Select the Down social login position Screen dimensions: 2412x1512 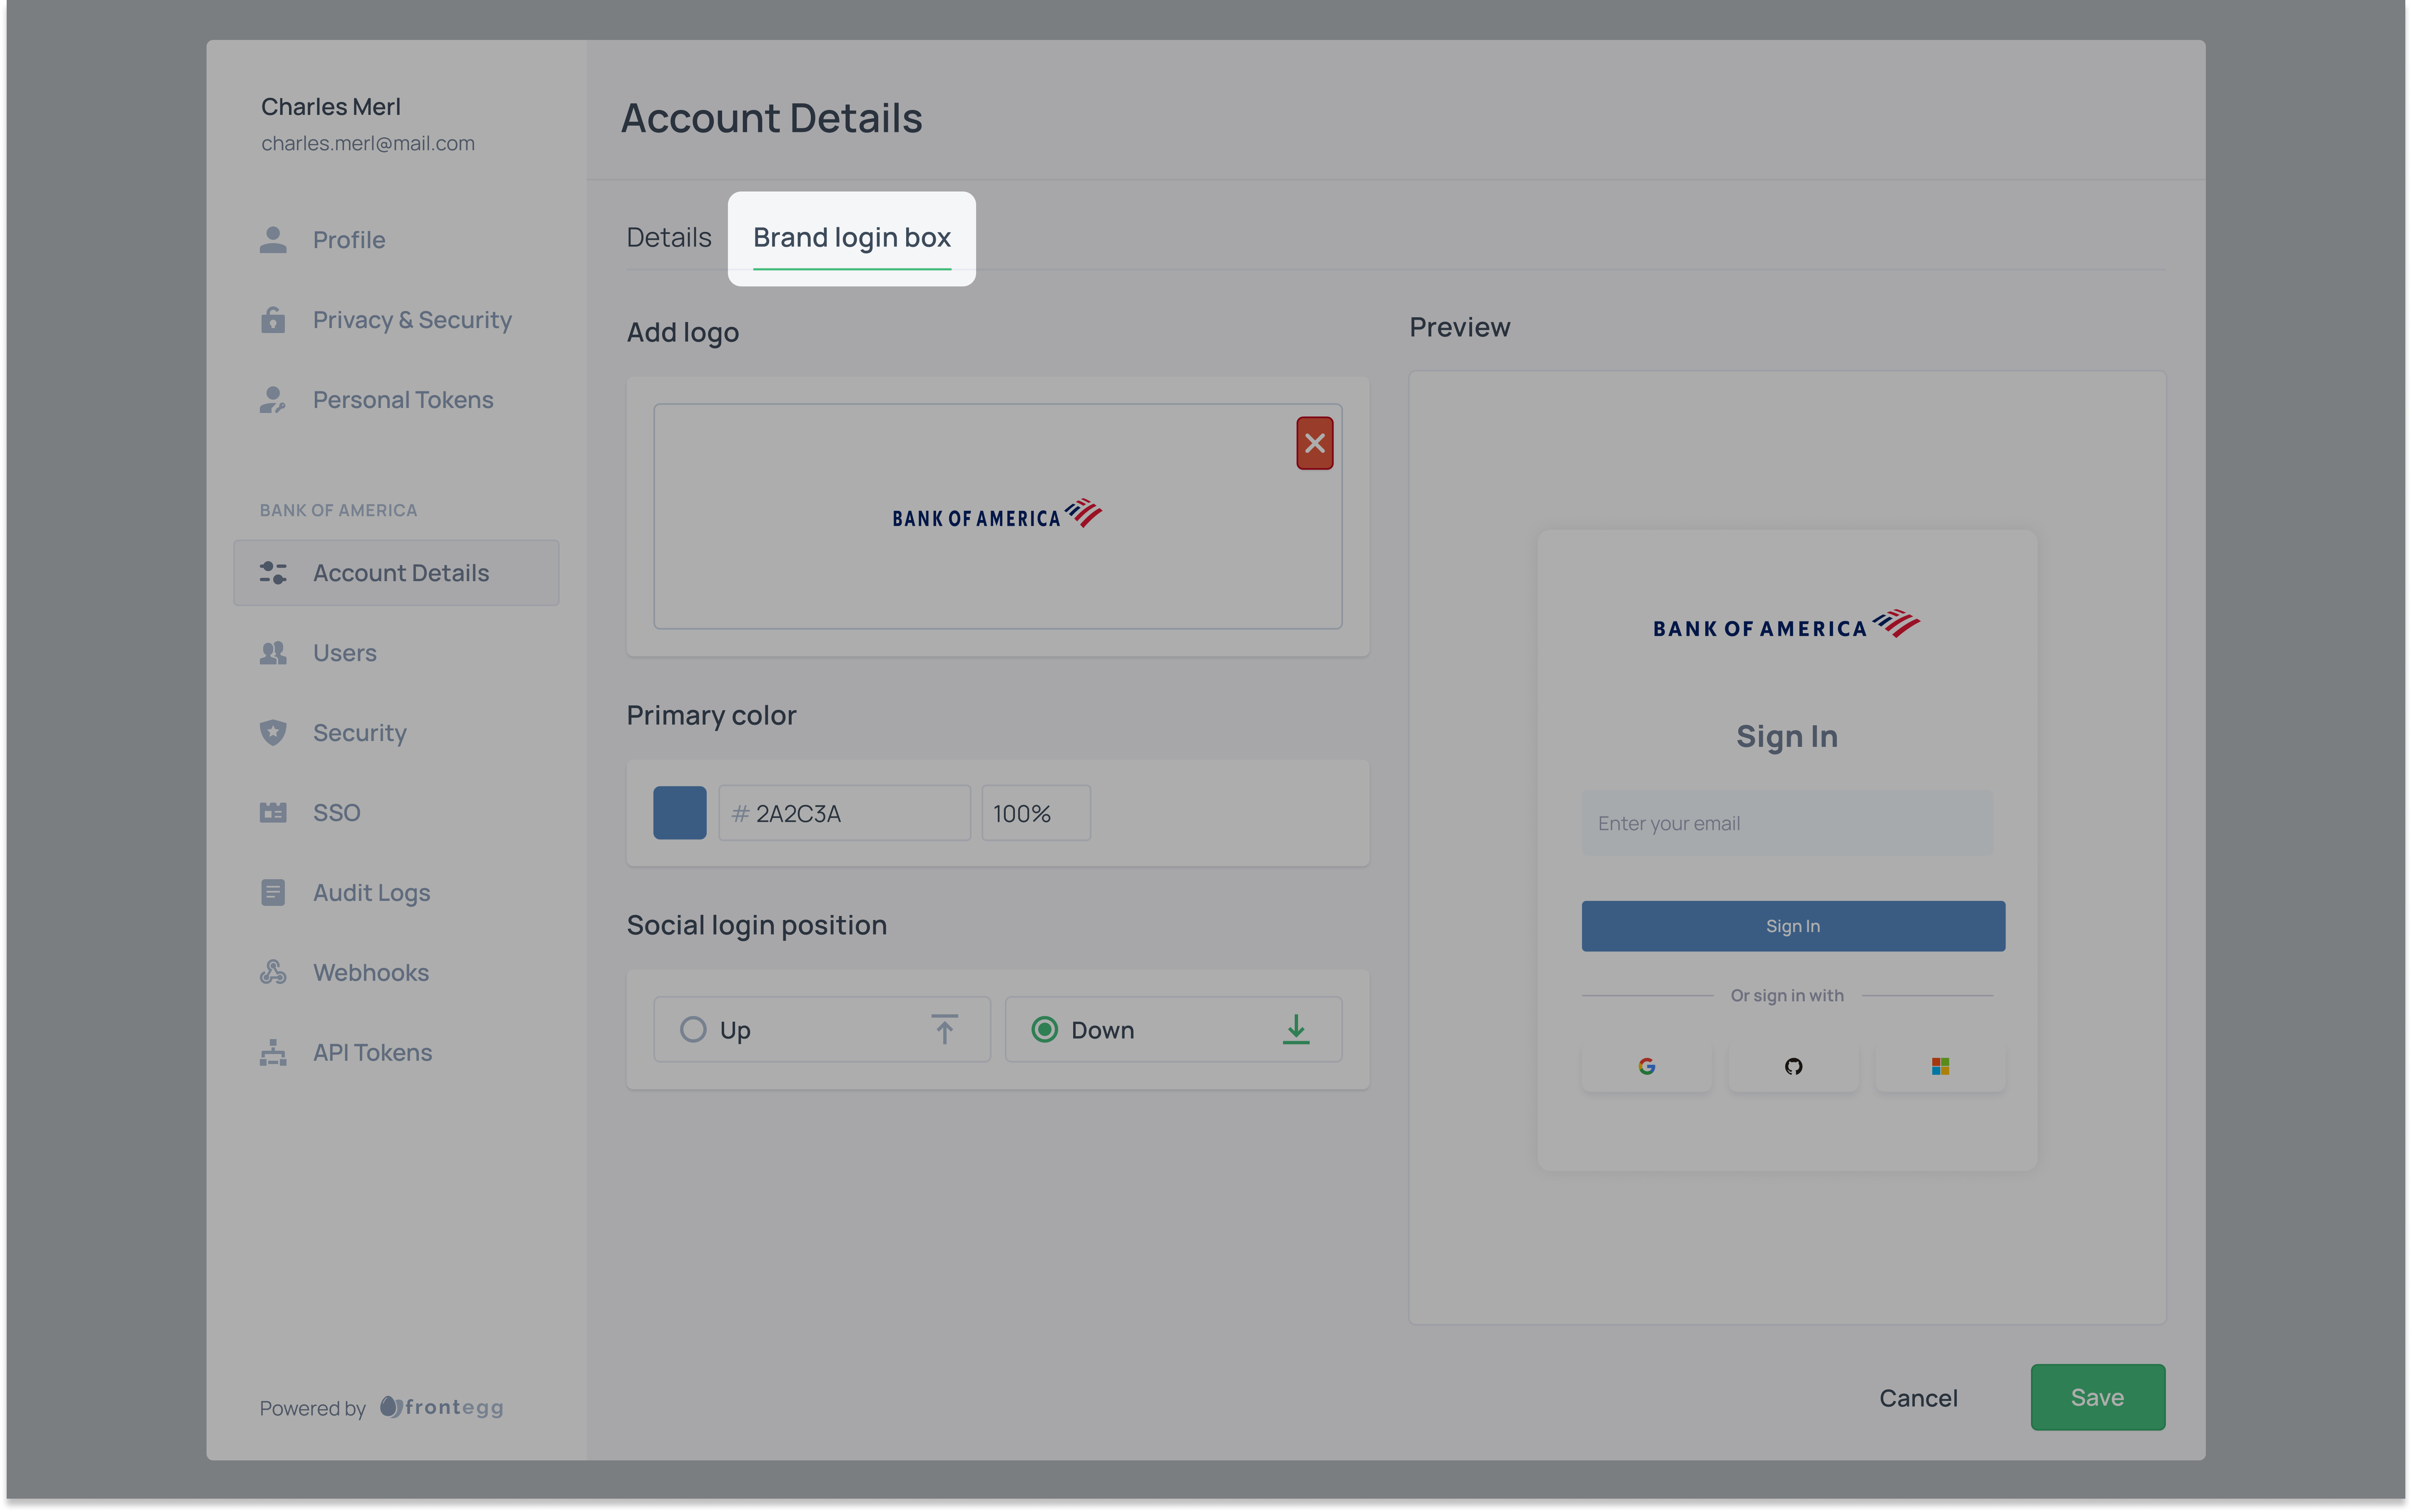pyautogui.click(x=1045, y=1030)
